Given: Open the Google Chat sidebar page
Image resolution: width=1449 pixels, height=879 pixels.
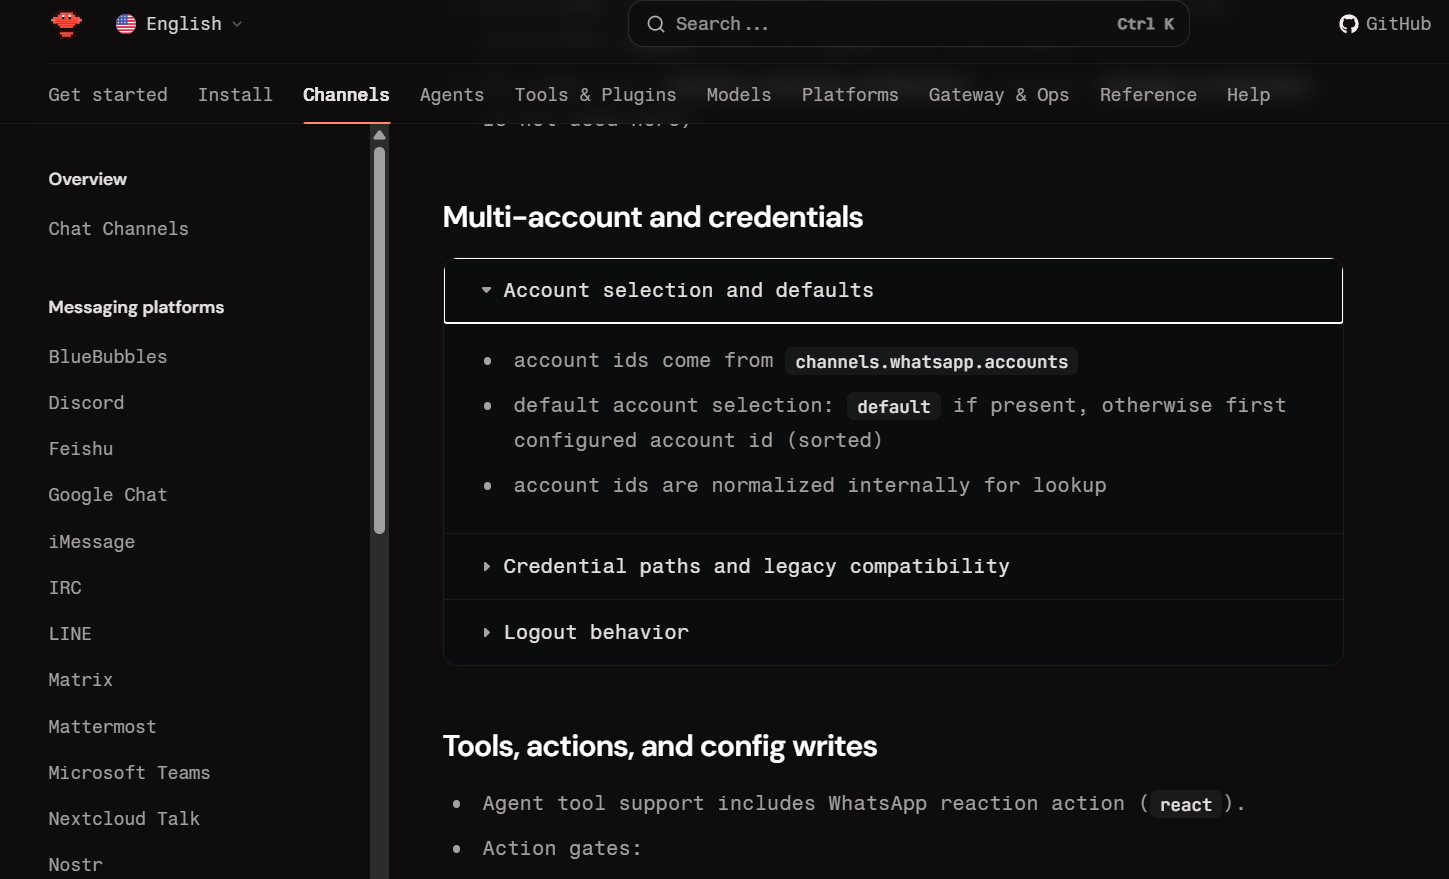Looking at the screenshot, I should pyautogui.click(x=108, y=495).
